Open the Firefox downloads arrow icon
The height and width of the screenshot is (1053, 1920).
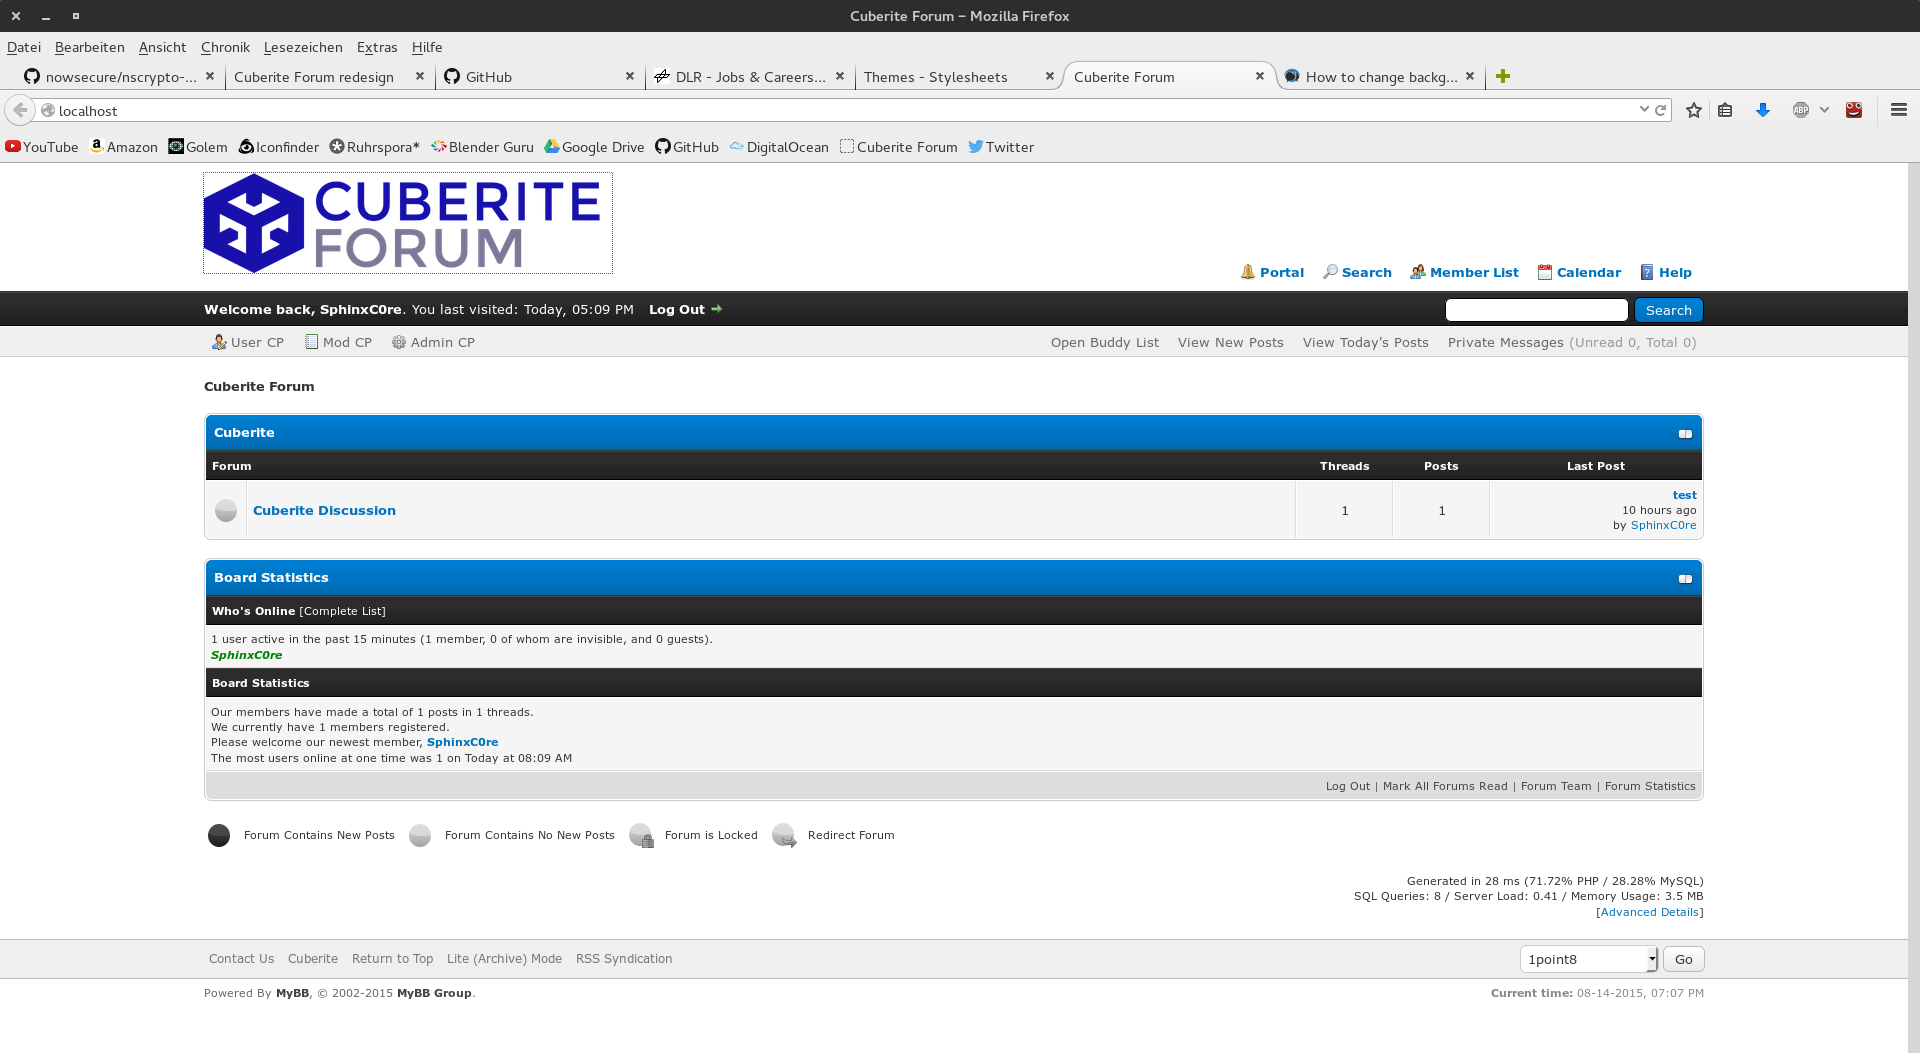click(1762, 111)
